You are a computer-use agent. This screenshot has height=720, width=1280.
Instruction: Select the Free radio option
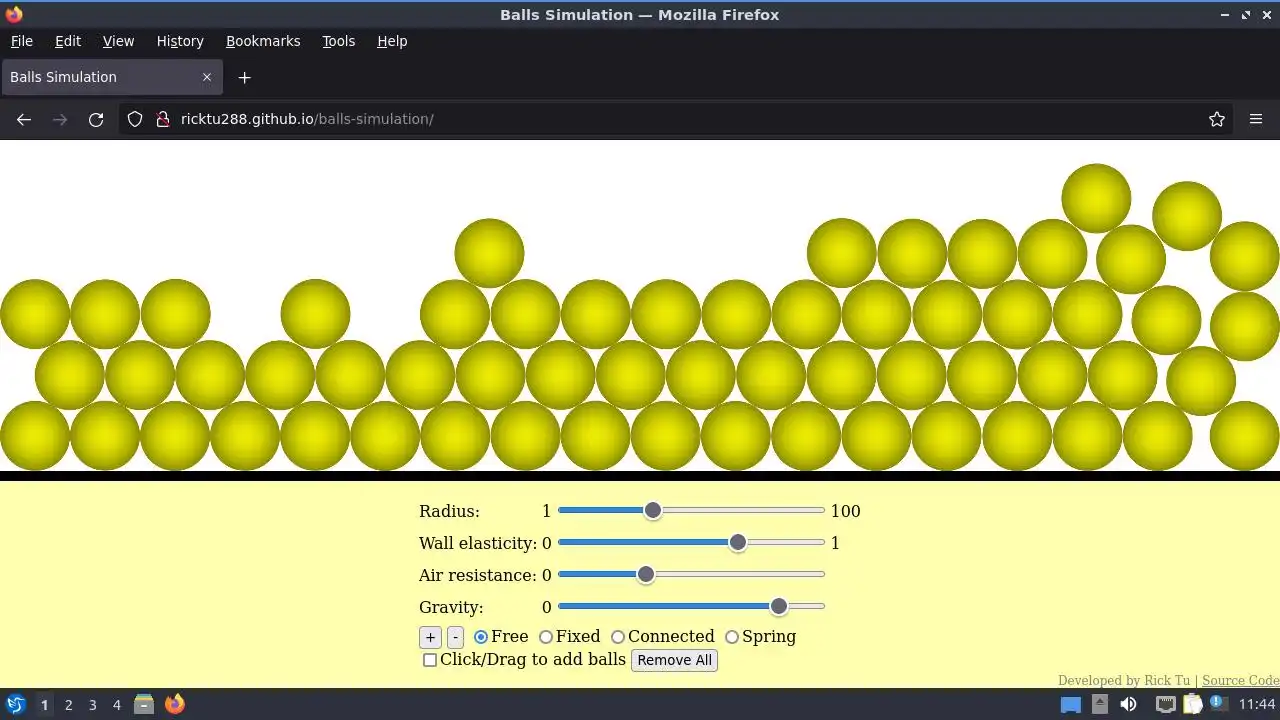pyautogui.click(x=481, y=637)
